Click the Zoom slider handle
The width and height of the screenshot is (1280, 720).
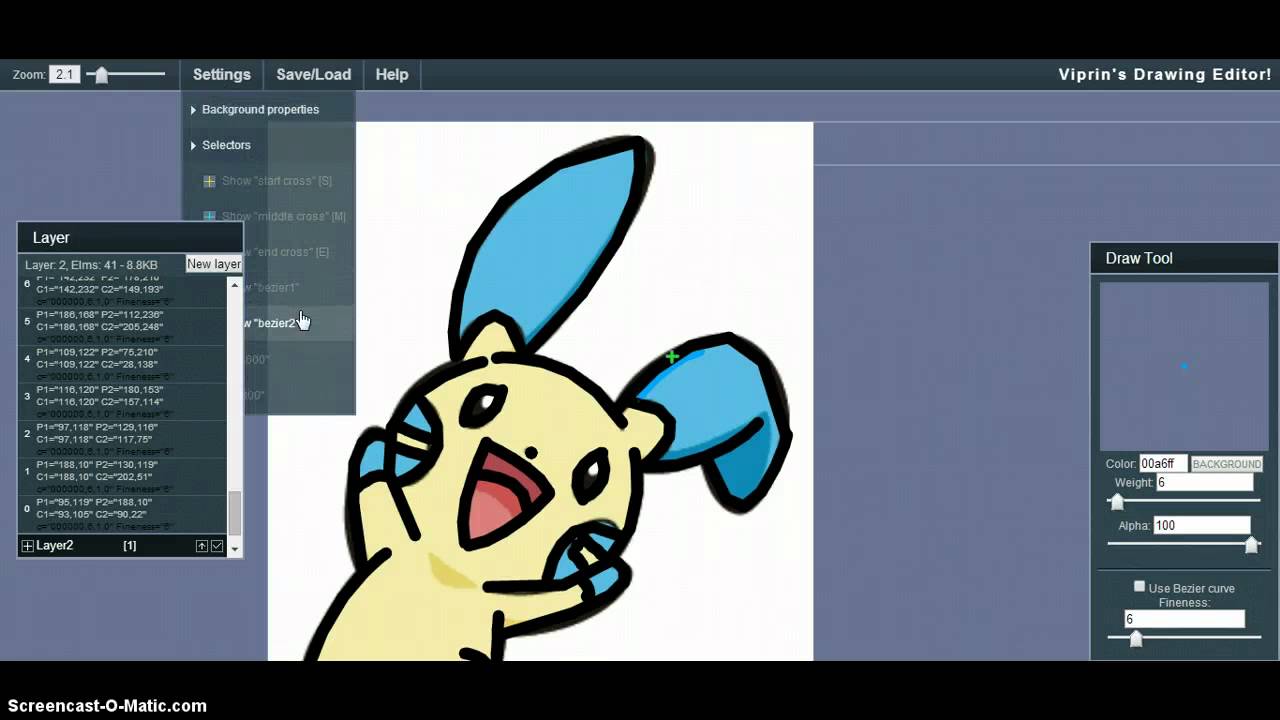(x=100, y=75)
